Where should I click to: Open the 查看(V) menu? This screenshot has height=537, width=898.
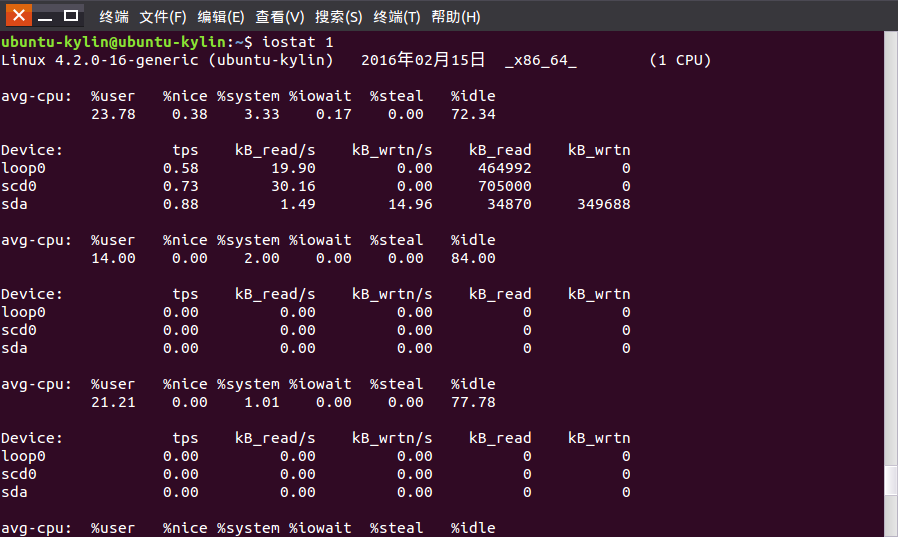point(279,17)
